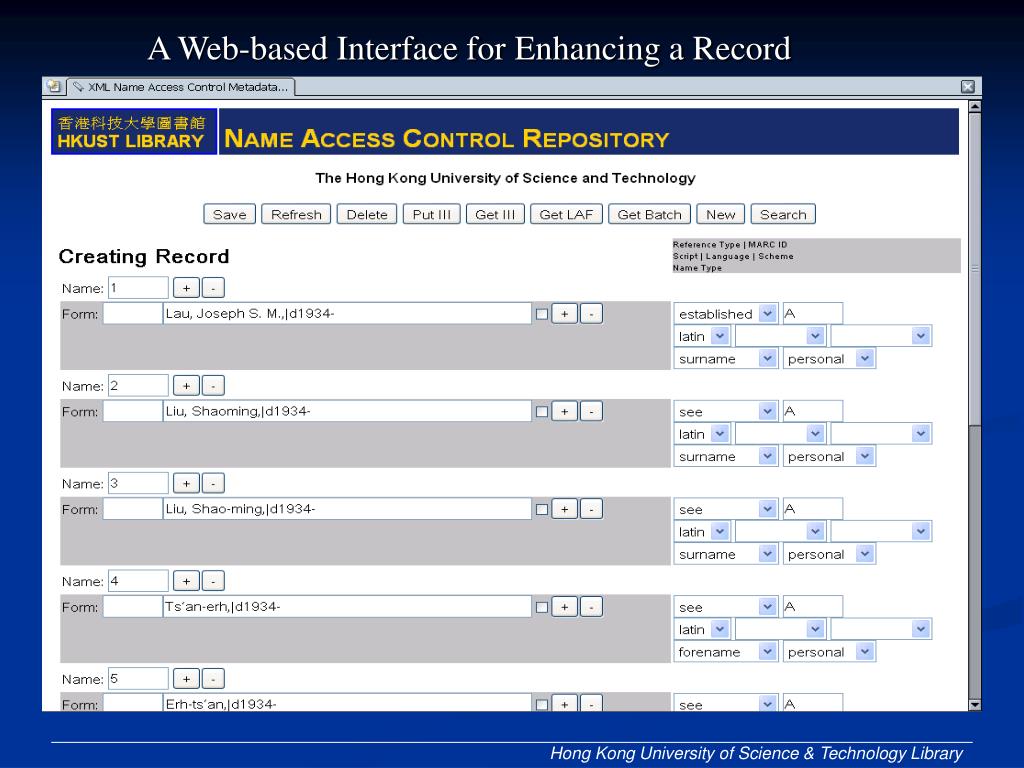Click the Save button
1024x768 pixels.
click(x=229, y=214)
